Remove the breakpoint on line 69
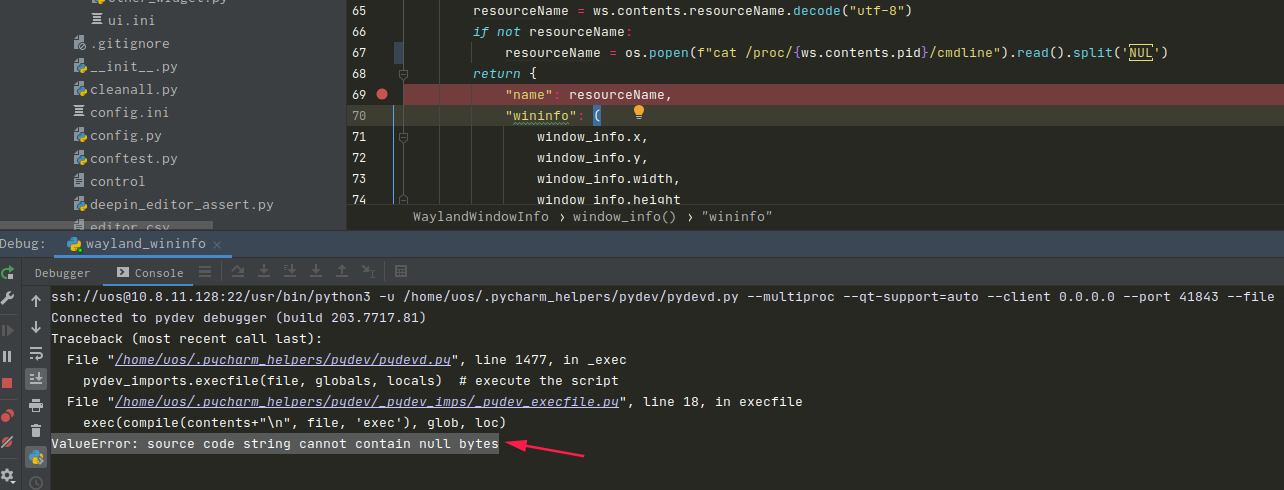 click(x=382, y=94)
